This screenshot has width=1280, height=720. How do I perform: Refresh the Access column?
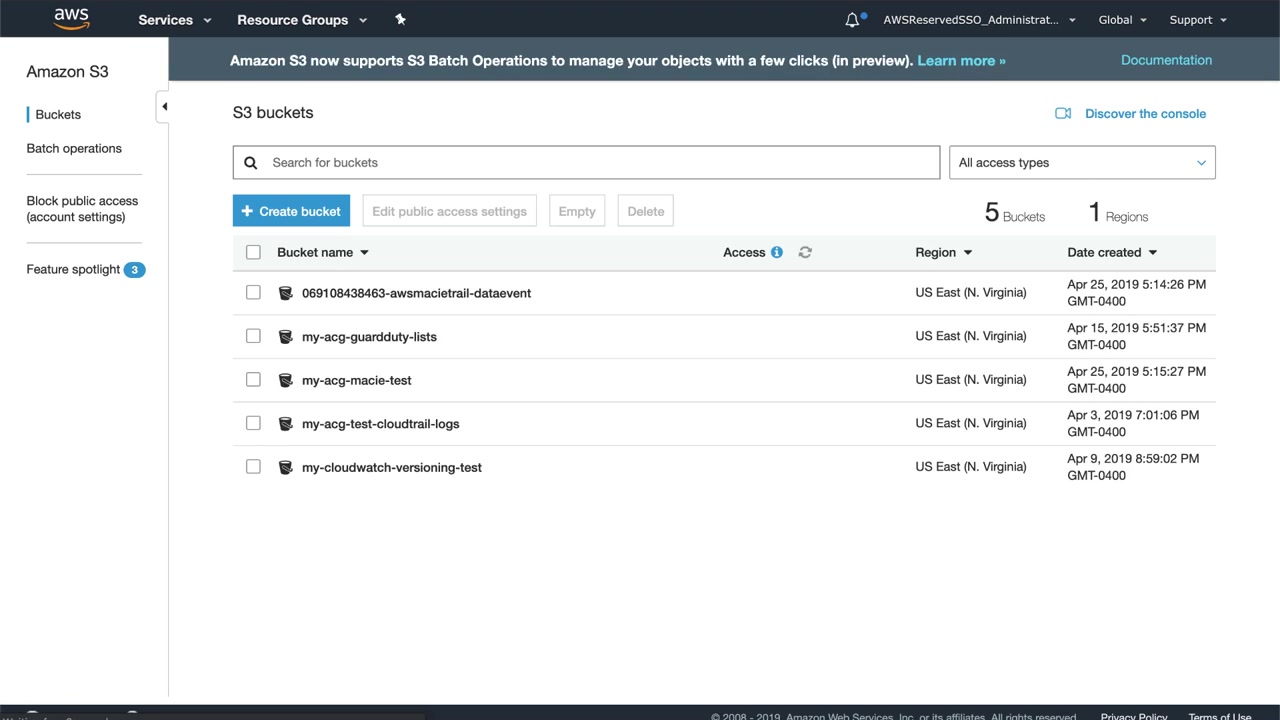[x=805, y=253]
